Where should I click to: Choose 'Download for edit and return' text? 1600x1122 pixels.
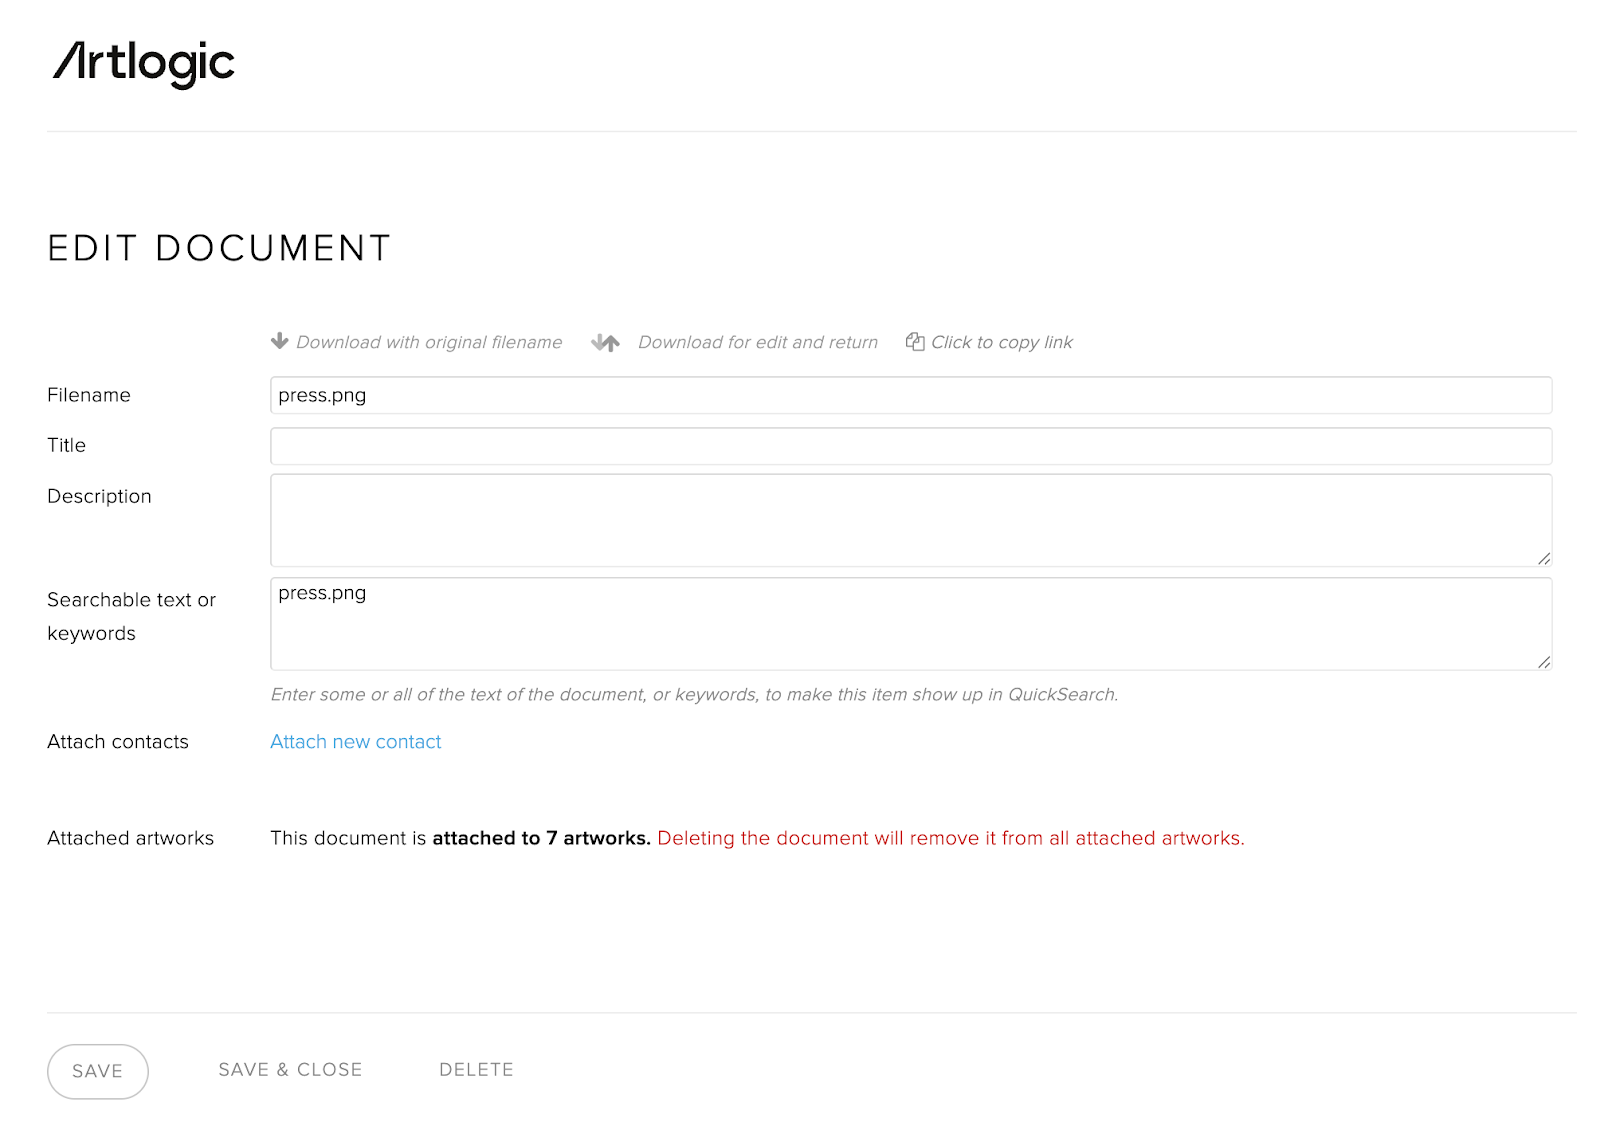(757, 343)
